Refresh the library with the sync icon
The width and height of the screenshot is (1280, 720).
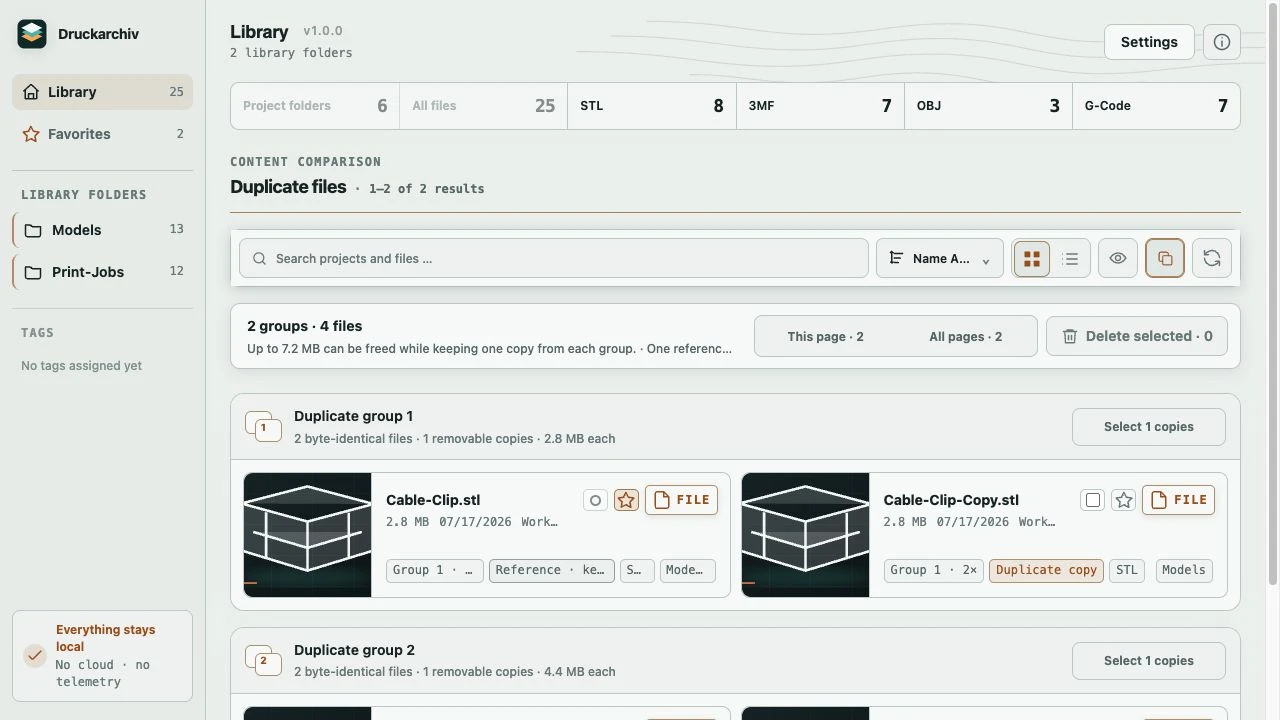point(1212,258)
